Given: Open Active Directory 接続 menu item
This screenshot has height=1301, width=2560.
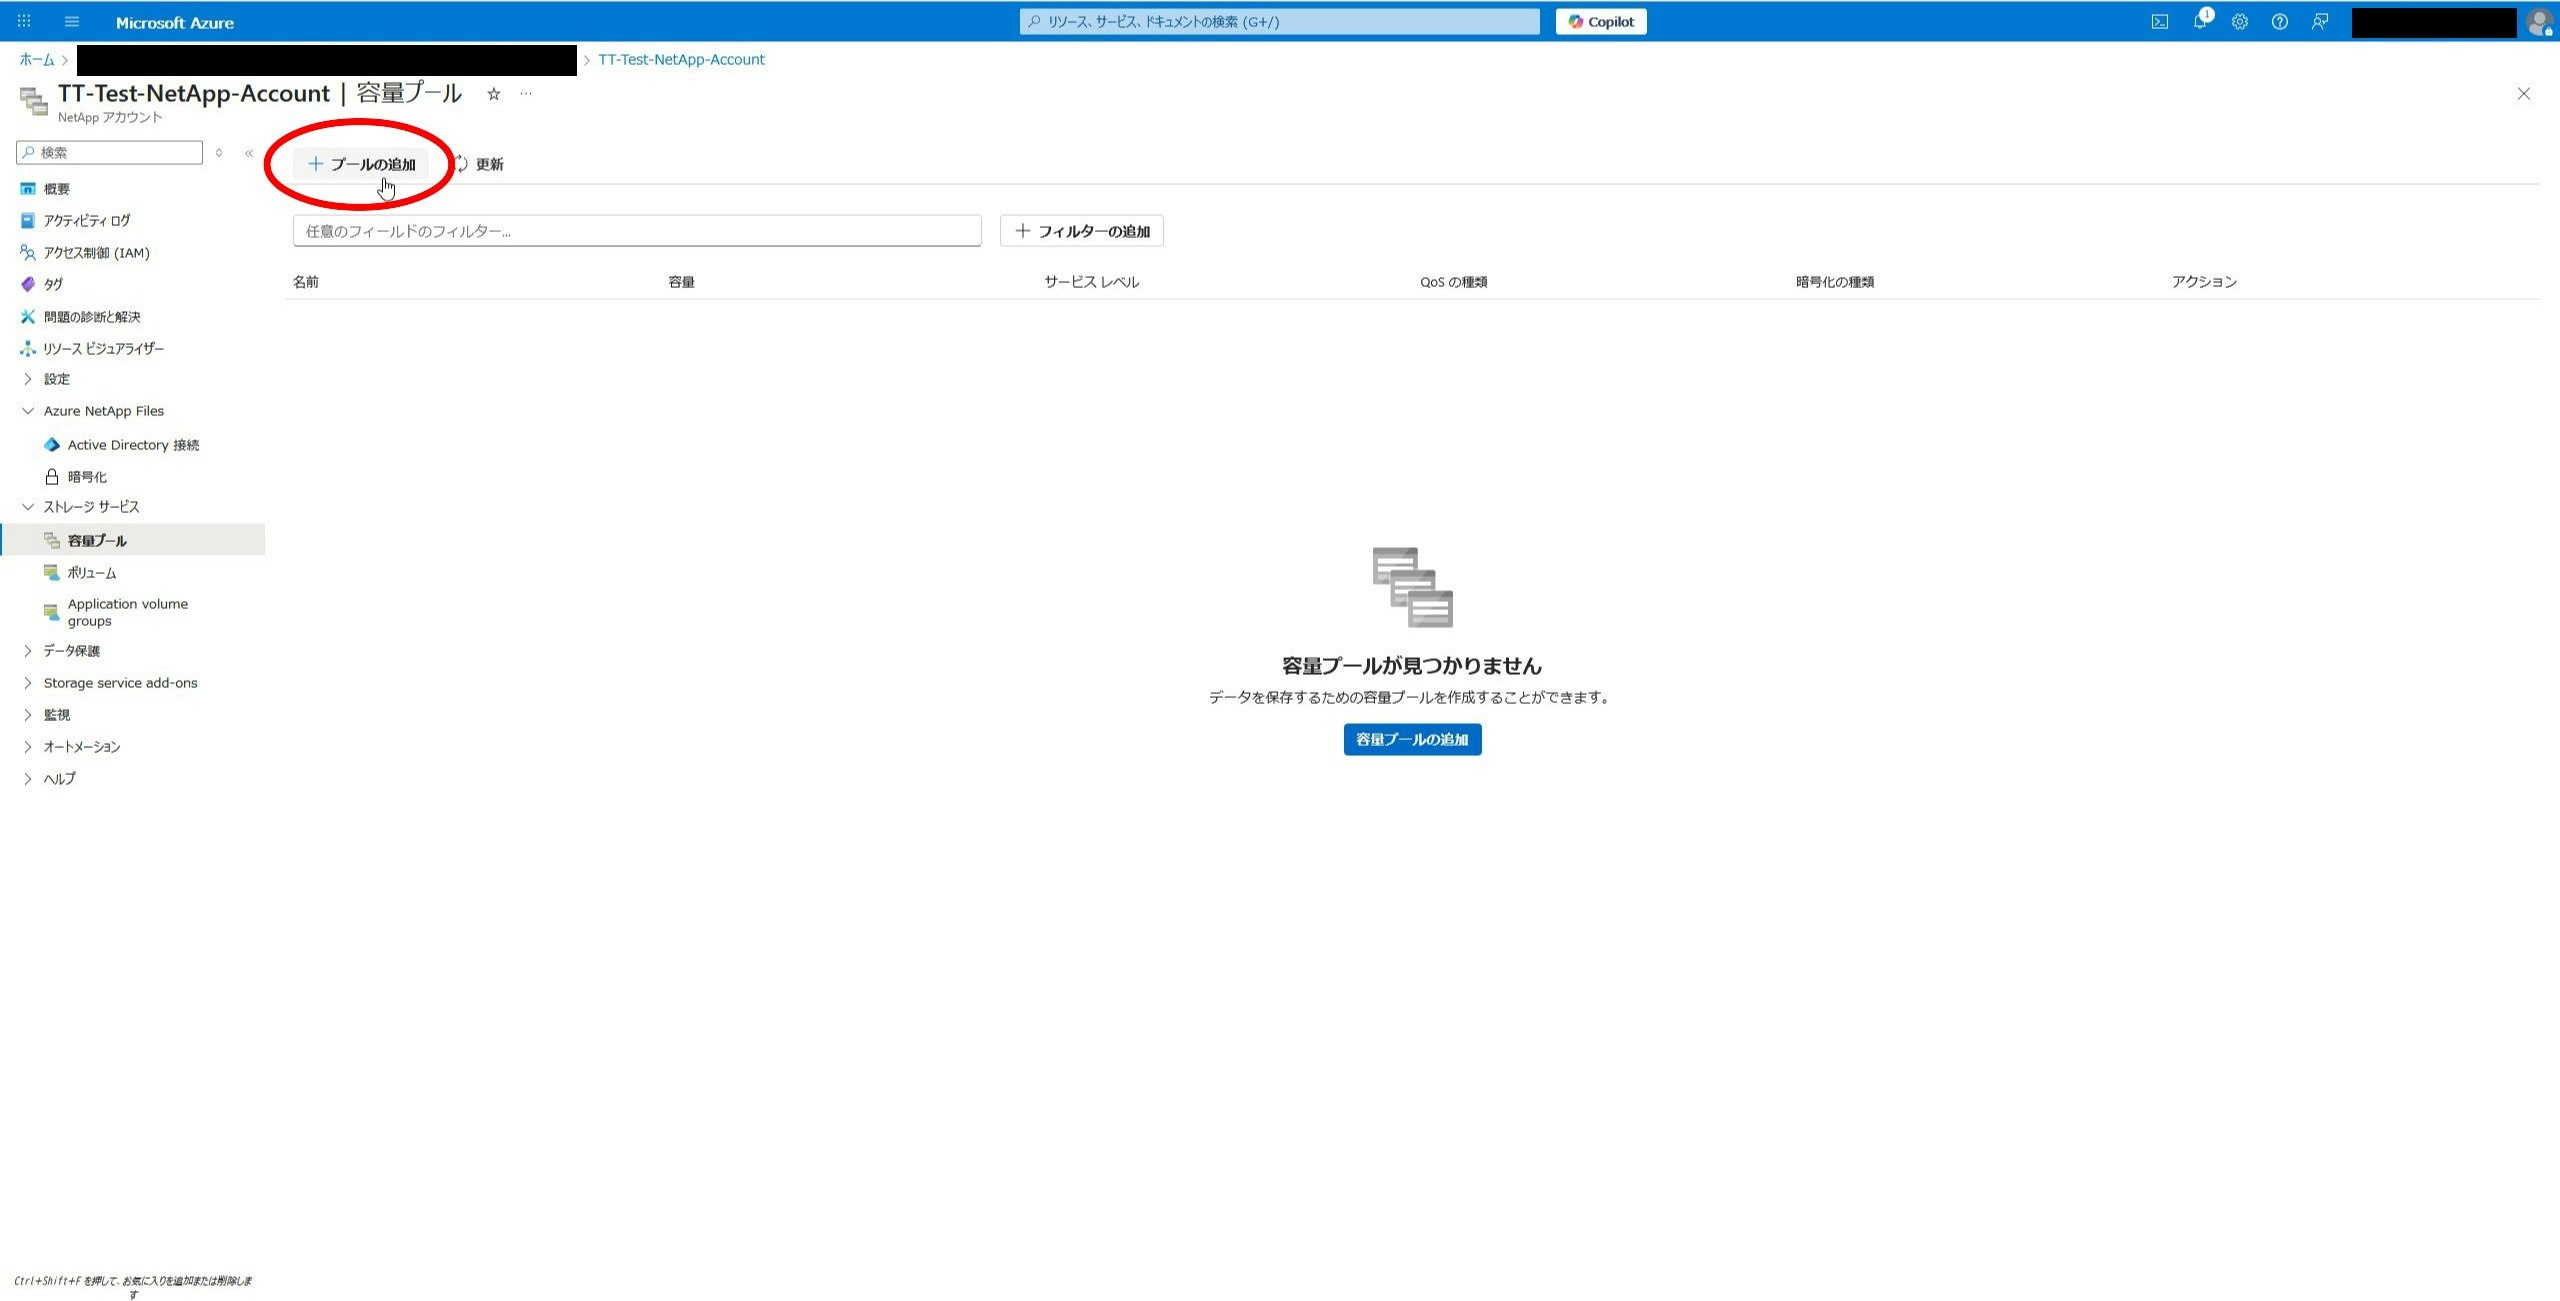Looking at the screenshot, I should point(133,445).
